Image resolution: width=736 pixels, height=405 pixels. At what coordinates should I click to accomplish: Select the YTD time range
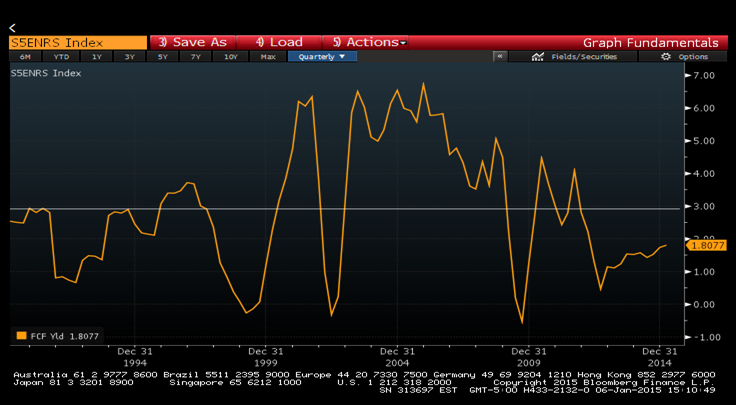(60, 57)
